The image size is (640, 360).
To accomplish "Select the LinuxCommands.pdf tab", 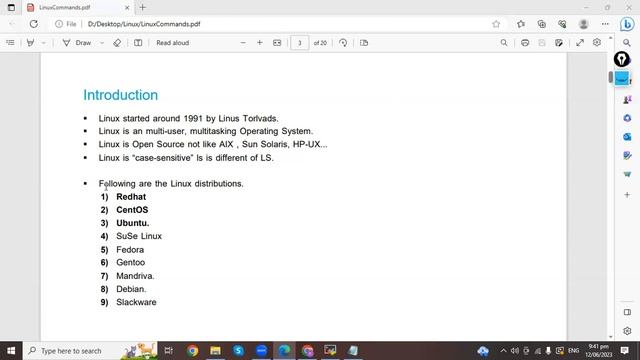I will tap(78, 7).
